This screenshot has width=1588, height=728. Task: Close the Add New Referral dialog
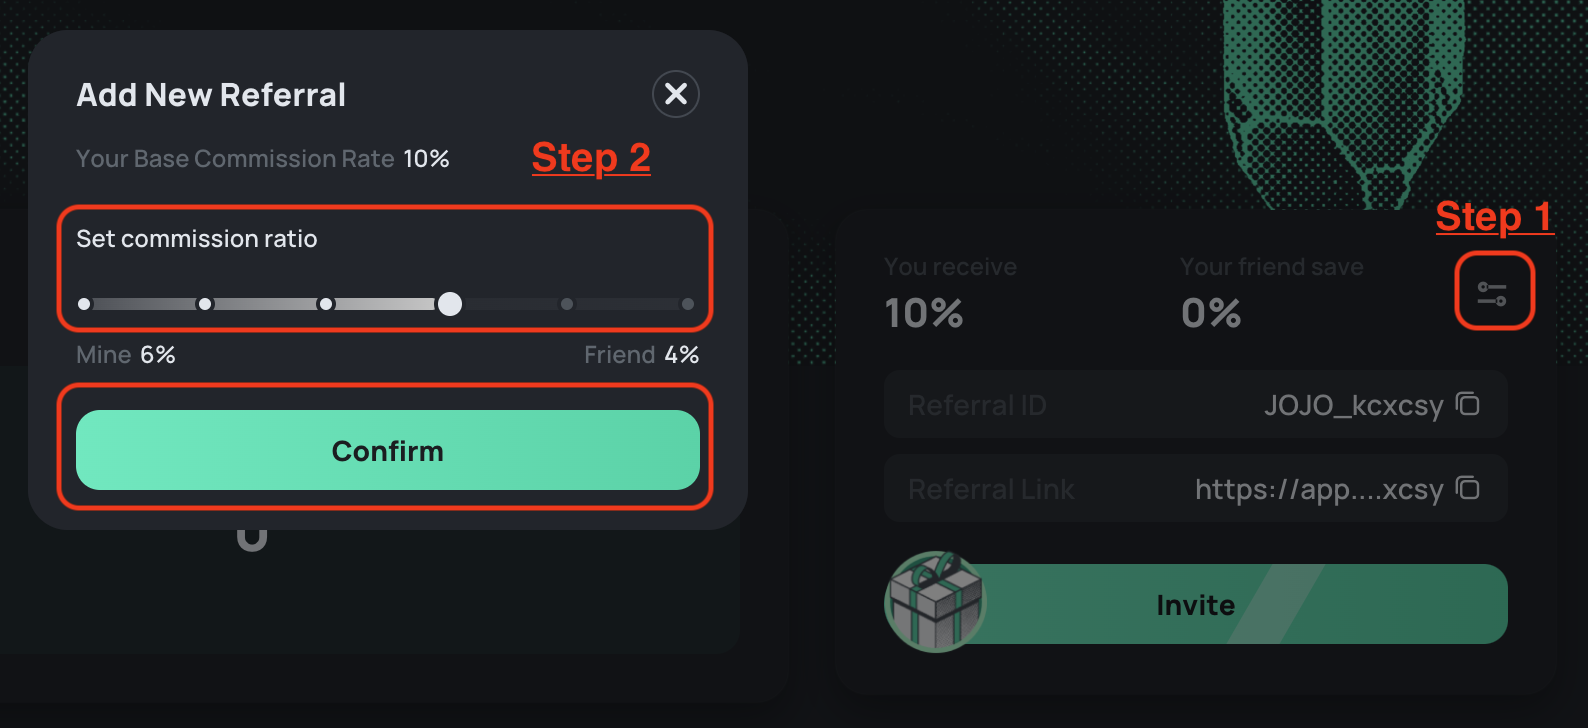pos(676,94)
